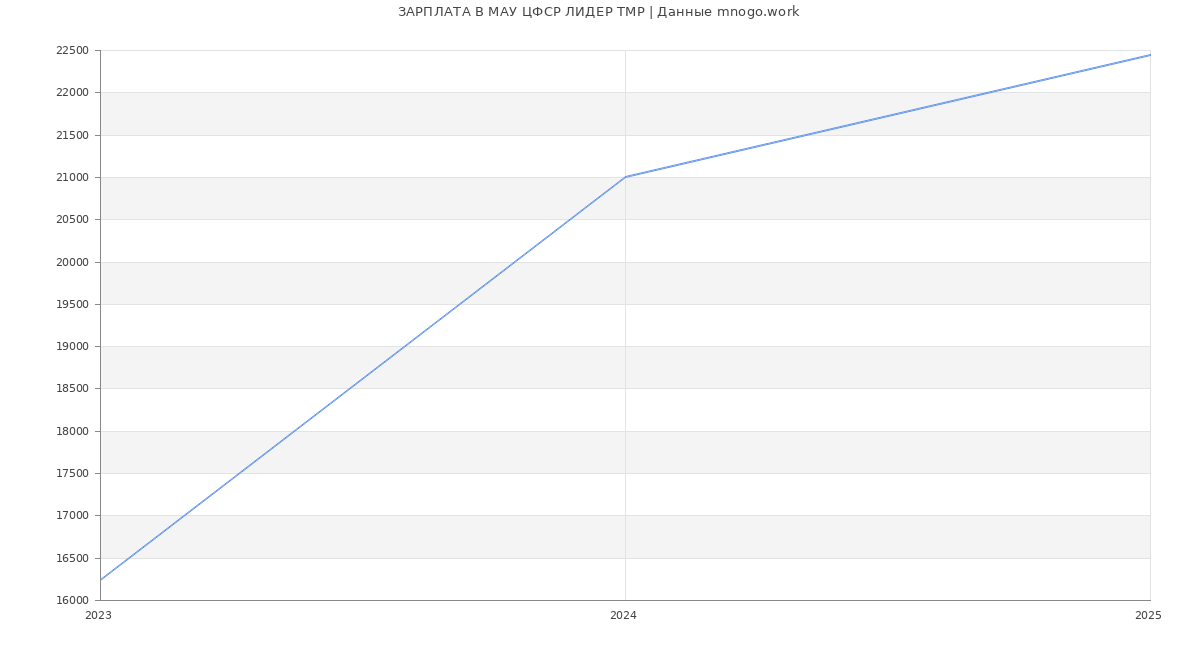
Task: Click the 17500 y-axis label
Action: point(72,474)
